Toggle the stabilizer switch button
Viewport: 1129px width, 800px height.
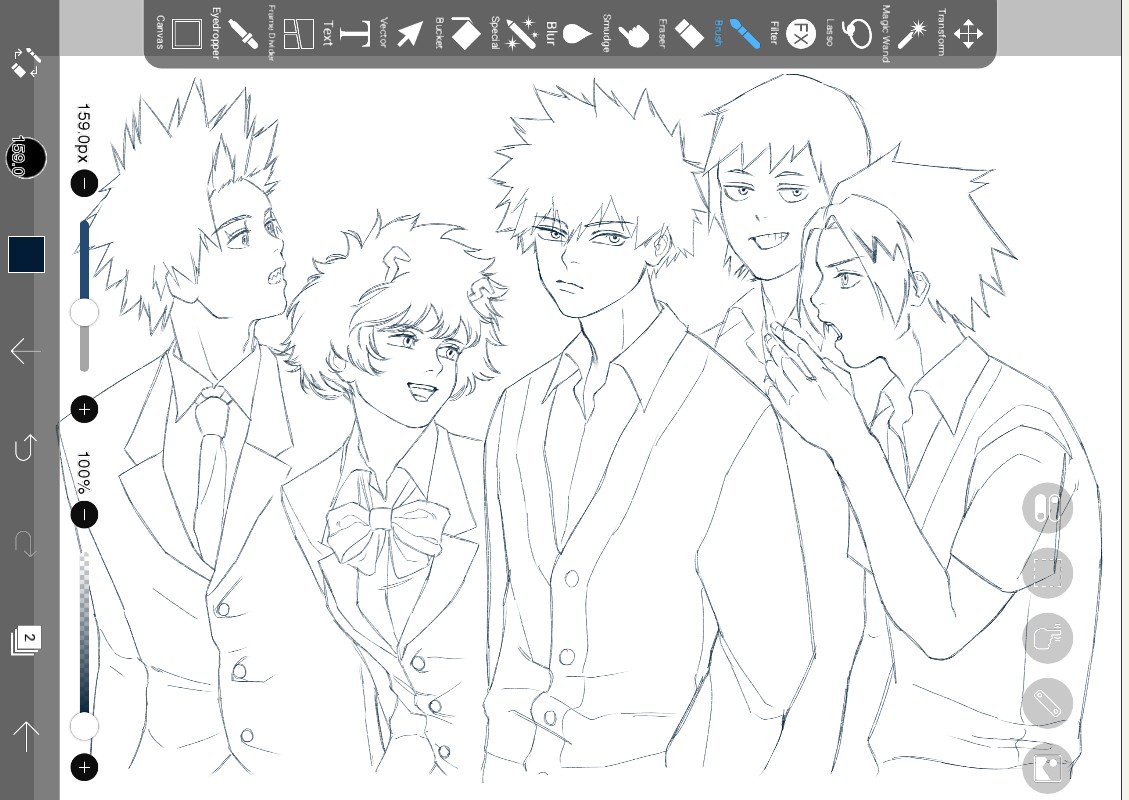point(1047,508)
